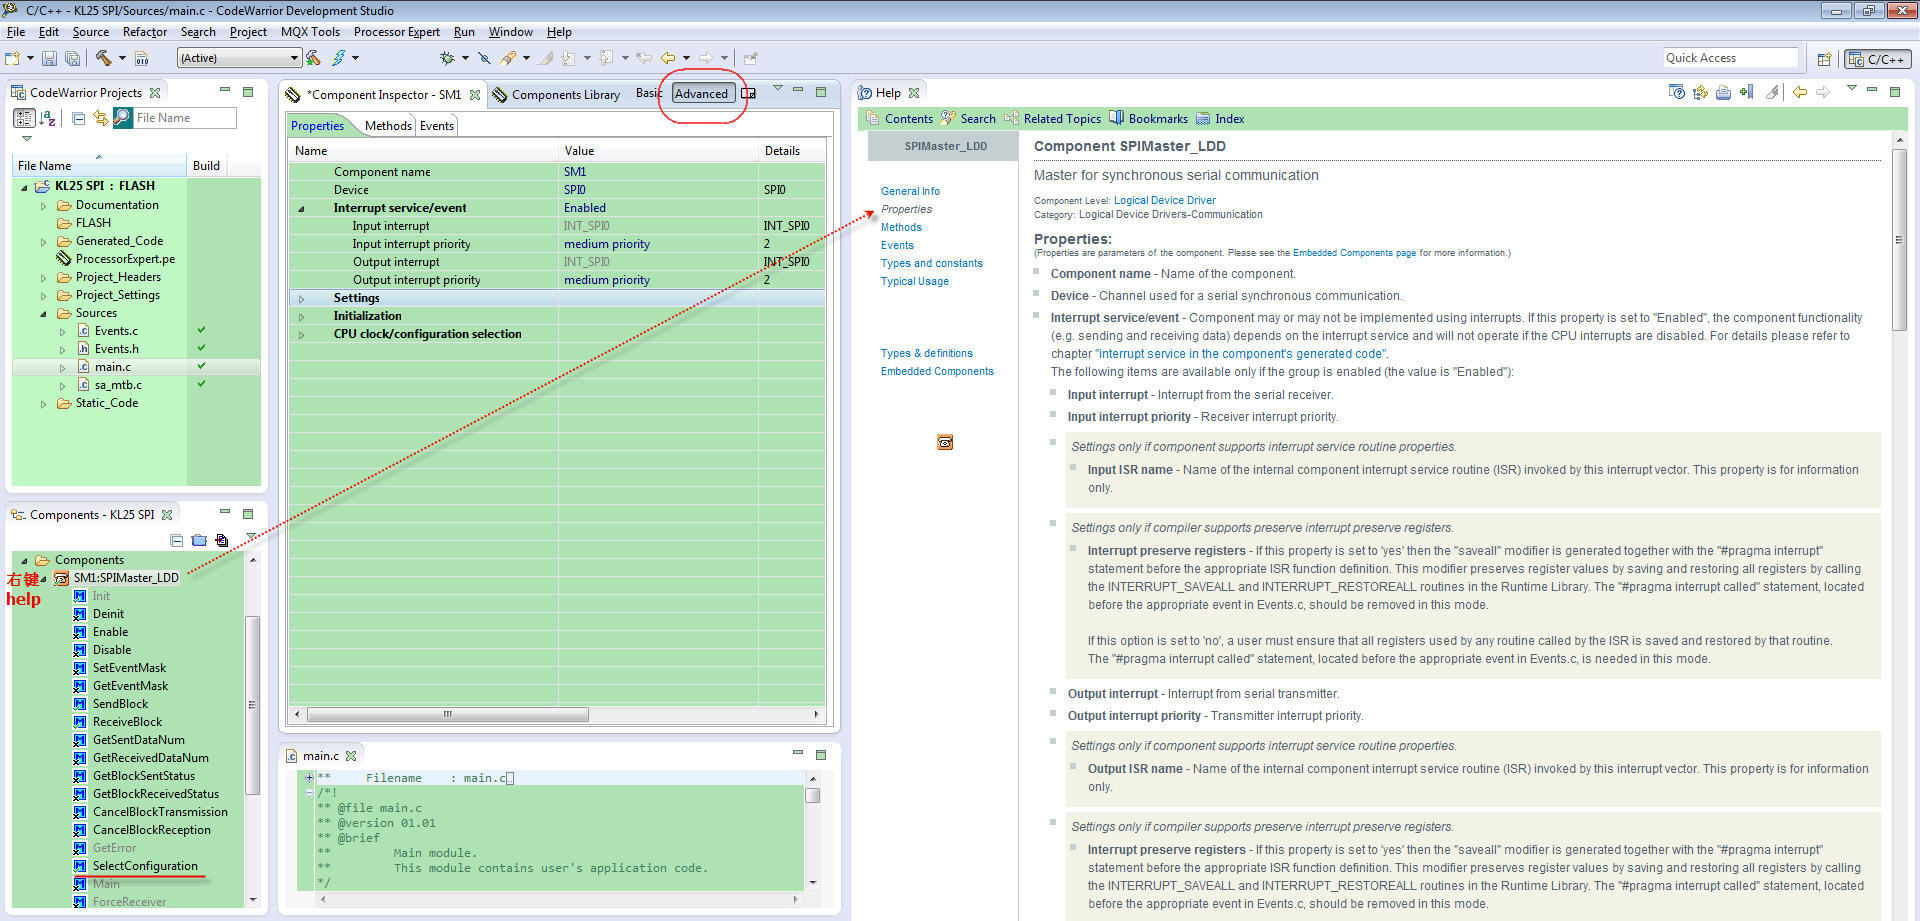This screenshot has height=921, width=1920.
Task: Toggle the Enabled value of Interrupt service/event
Action: (x=585, y=208)
